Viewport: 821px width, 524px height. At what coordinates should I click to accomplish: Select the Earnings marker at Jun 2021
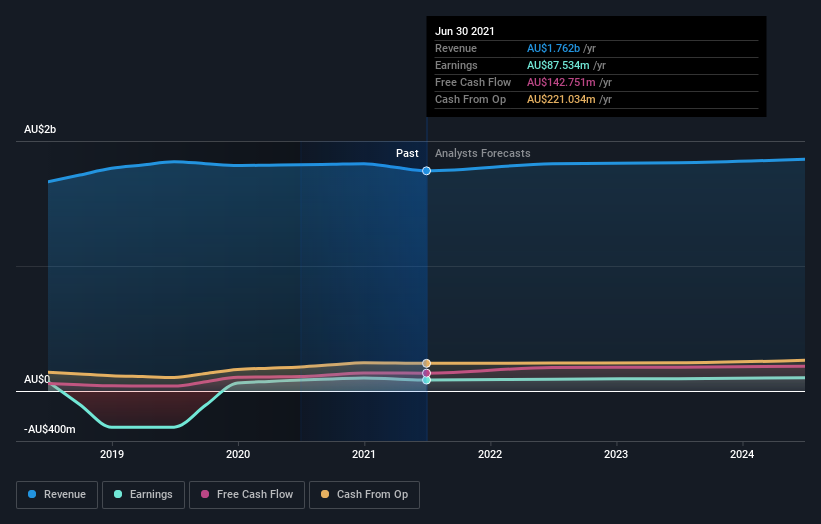(427, 380)
